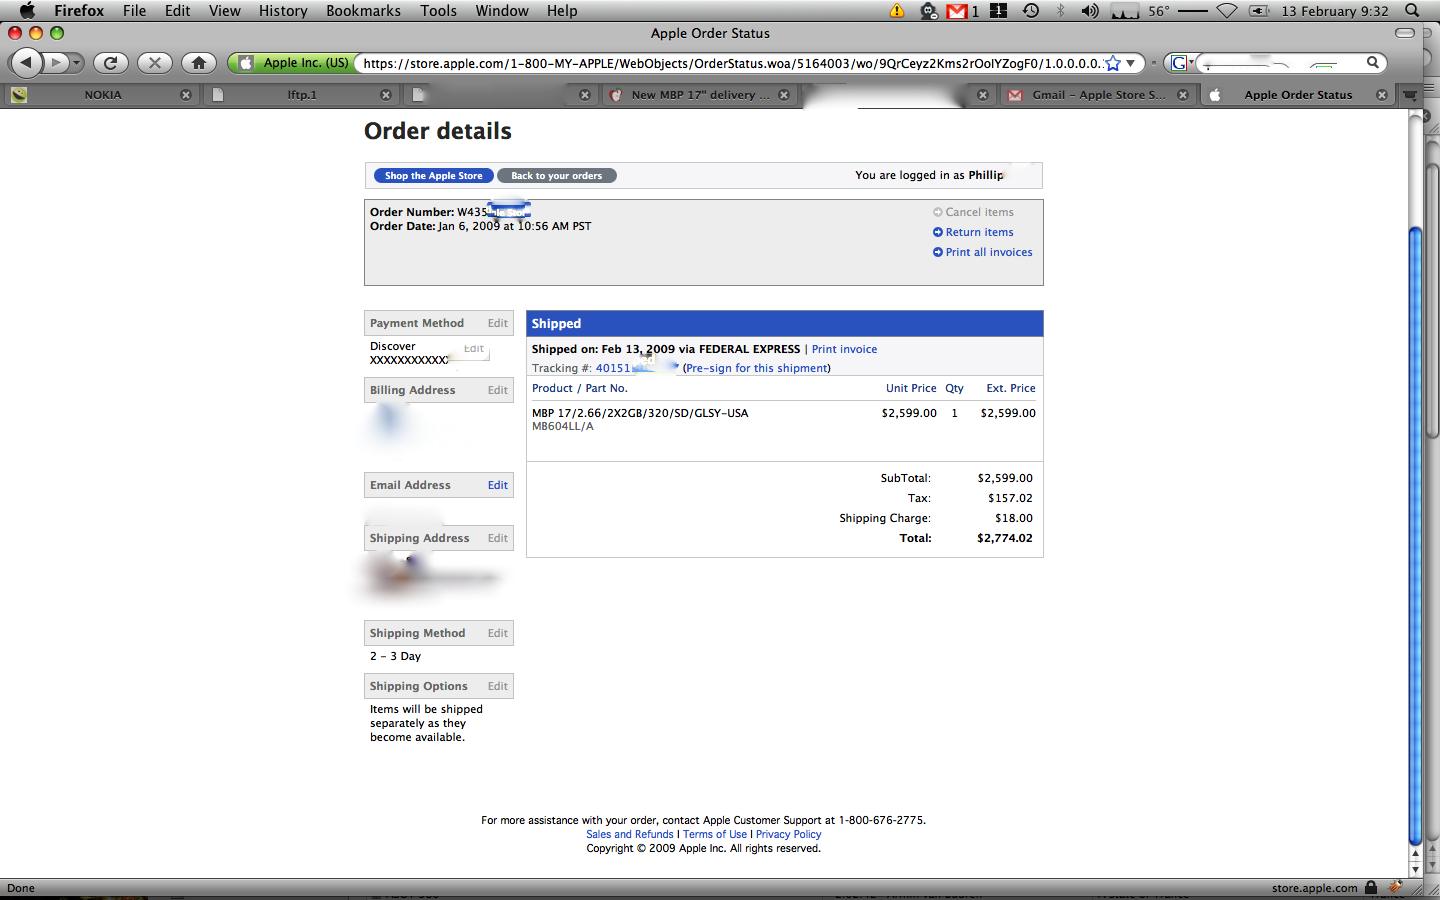Open the Privacy Policy footer link
This screenshot has height=900, width=1440.
[788, 834]
